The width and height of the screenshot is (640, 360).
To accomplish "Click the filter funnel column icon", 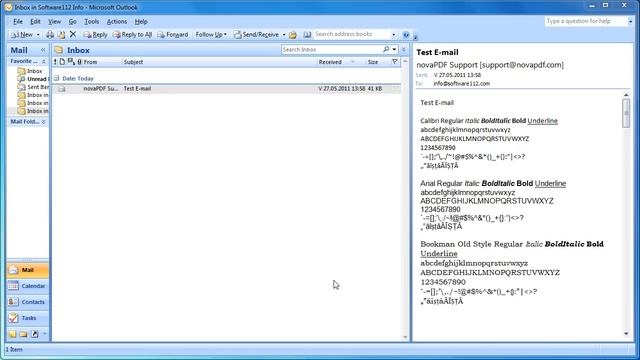I will pos(395,62).
